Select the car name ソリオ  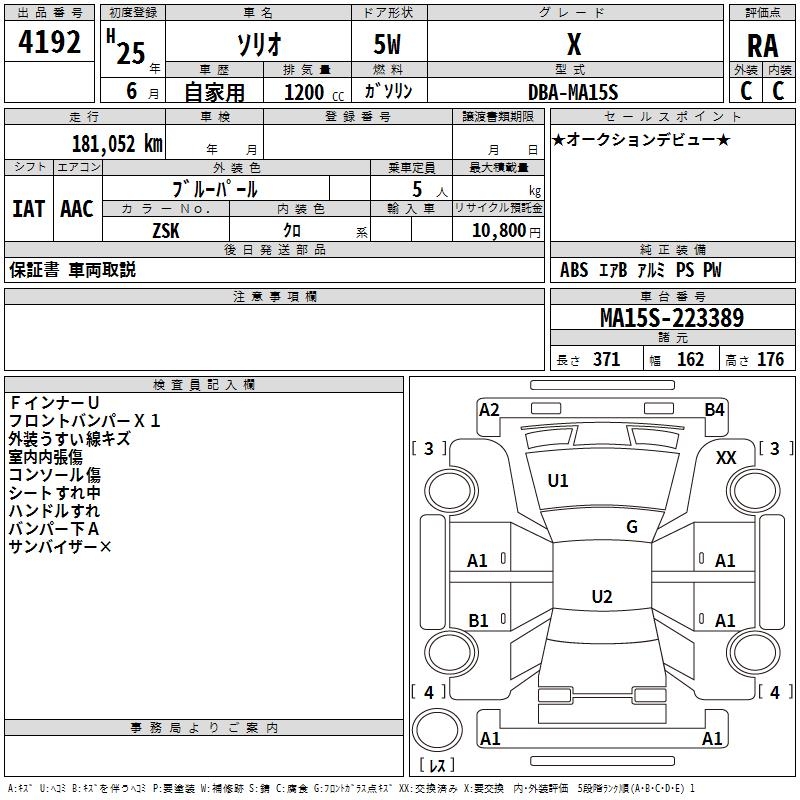257,45
